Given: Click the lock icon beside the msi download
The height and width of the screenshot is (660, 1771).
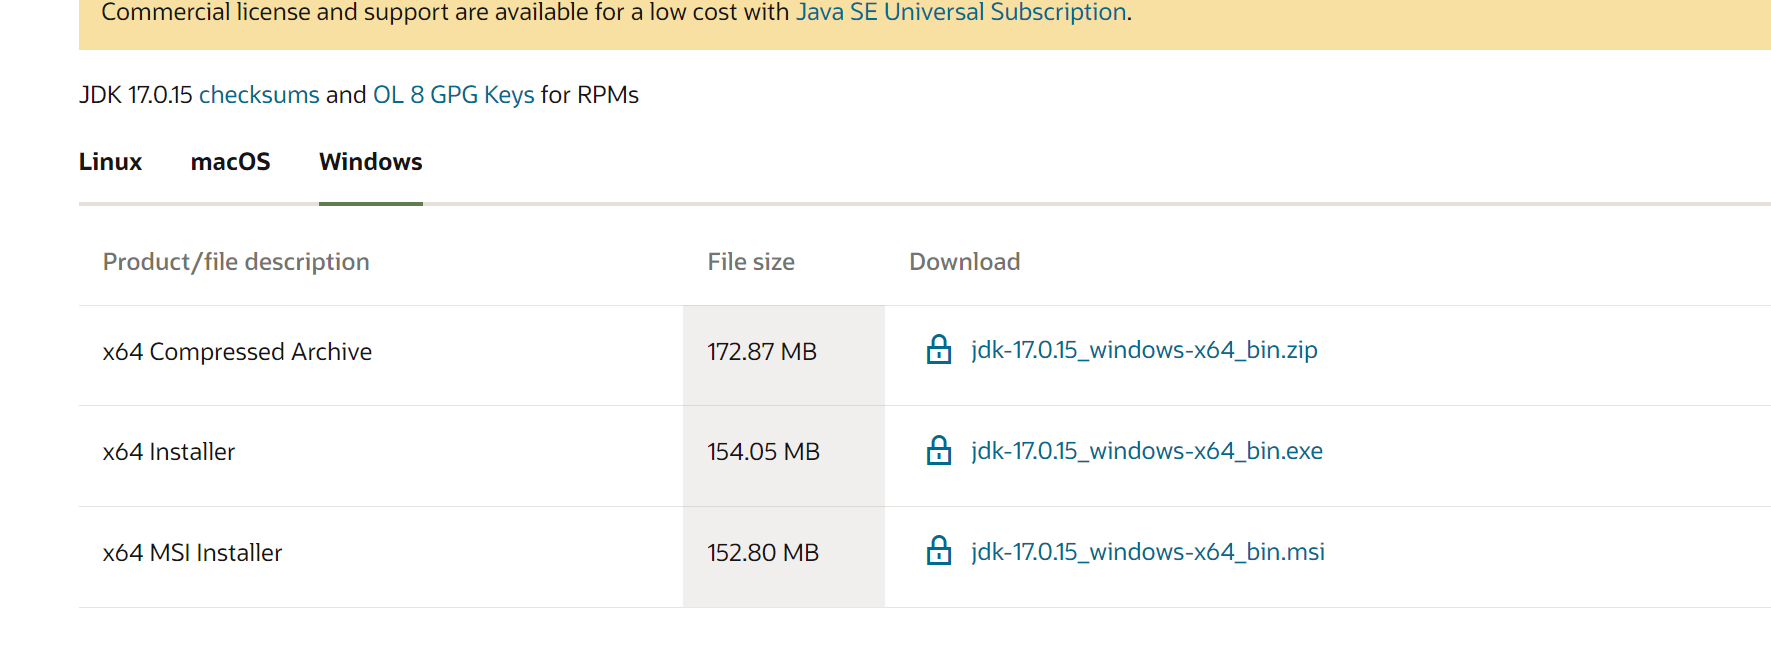Looking at the screenshot, I should [x=939, y=551].
